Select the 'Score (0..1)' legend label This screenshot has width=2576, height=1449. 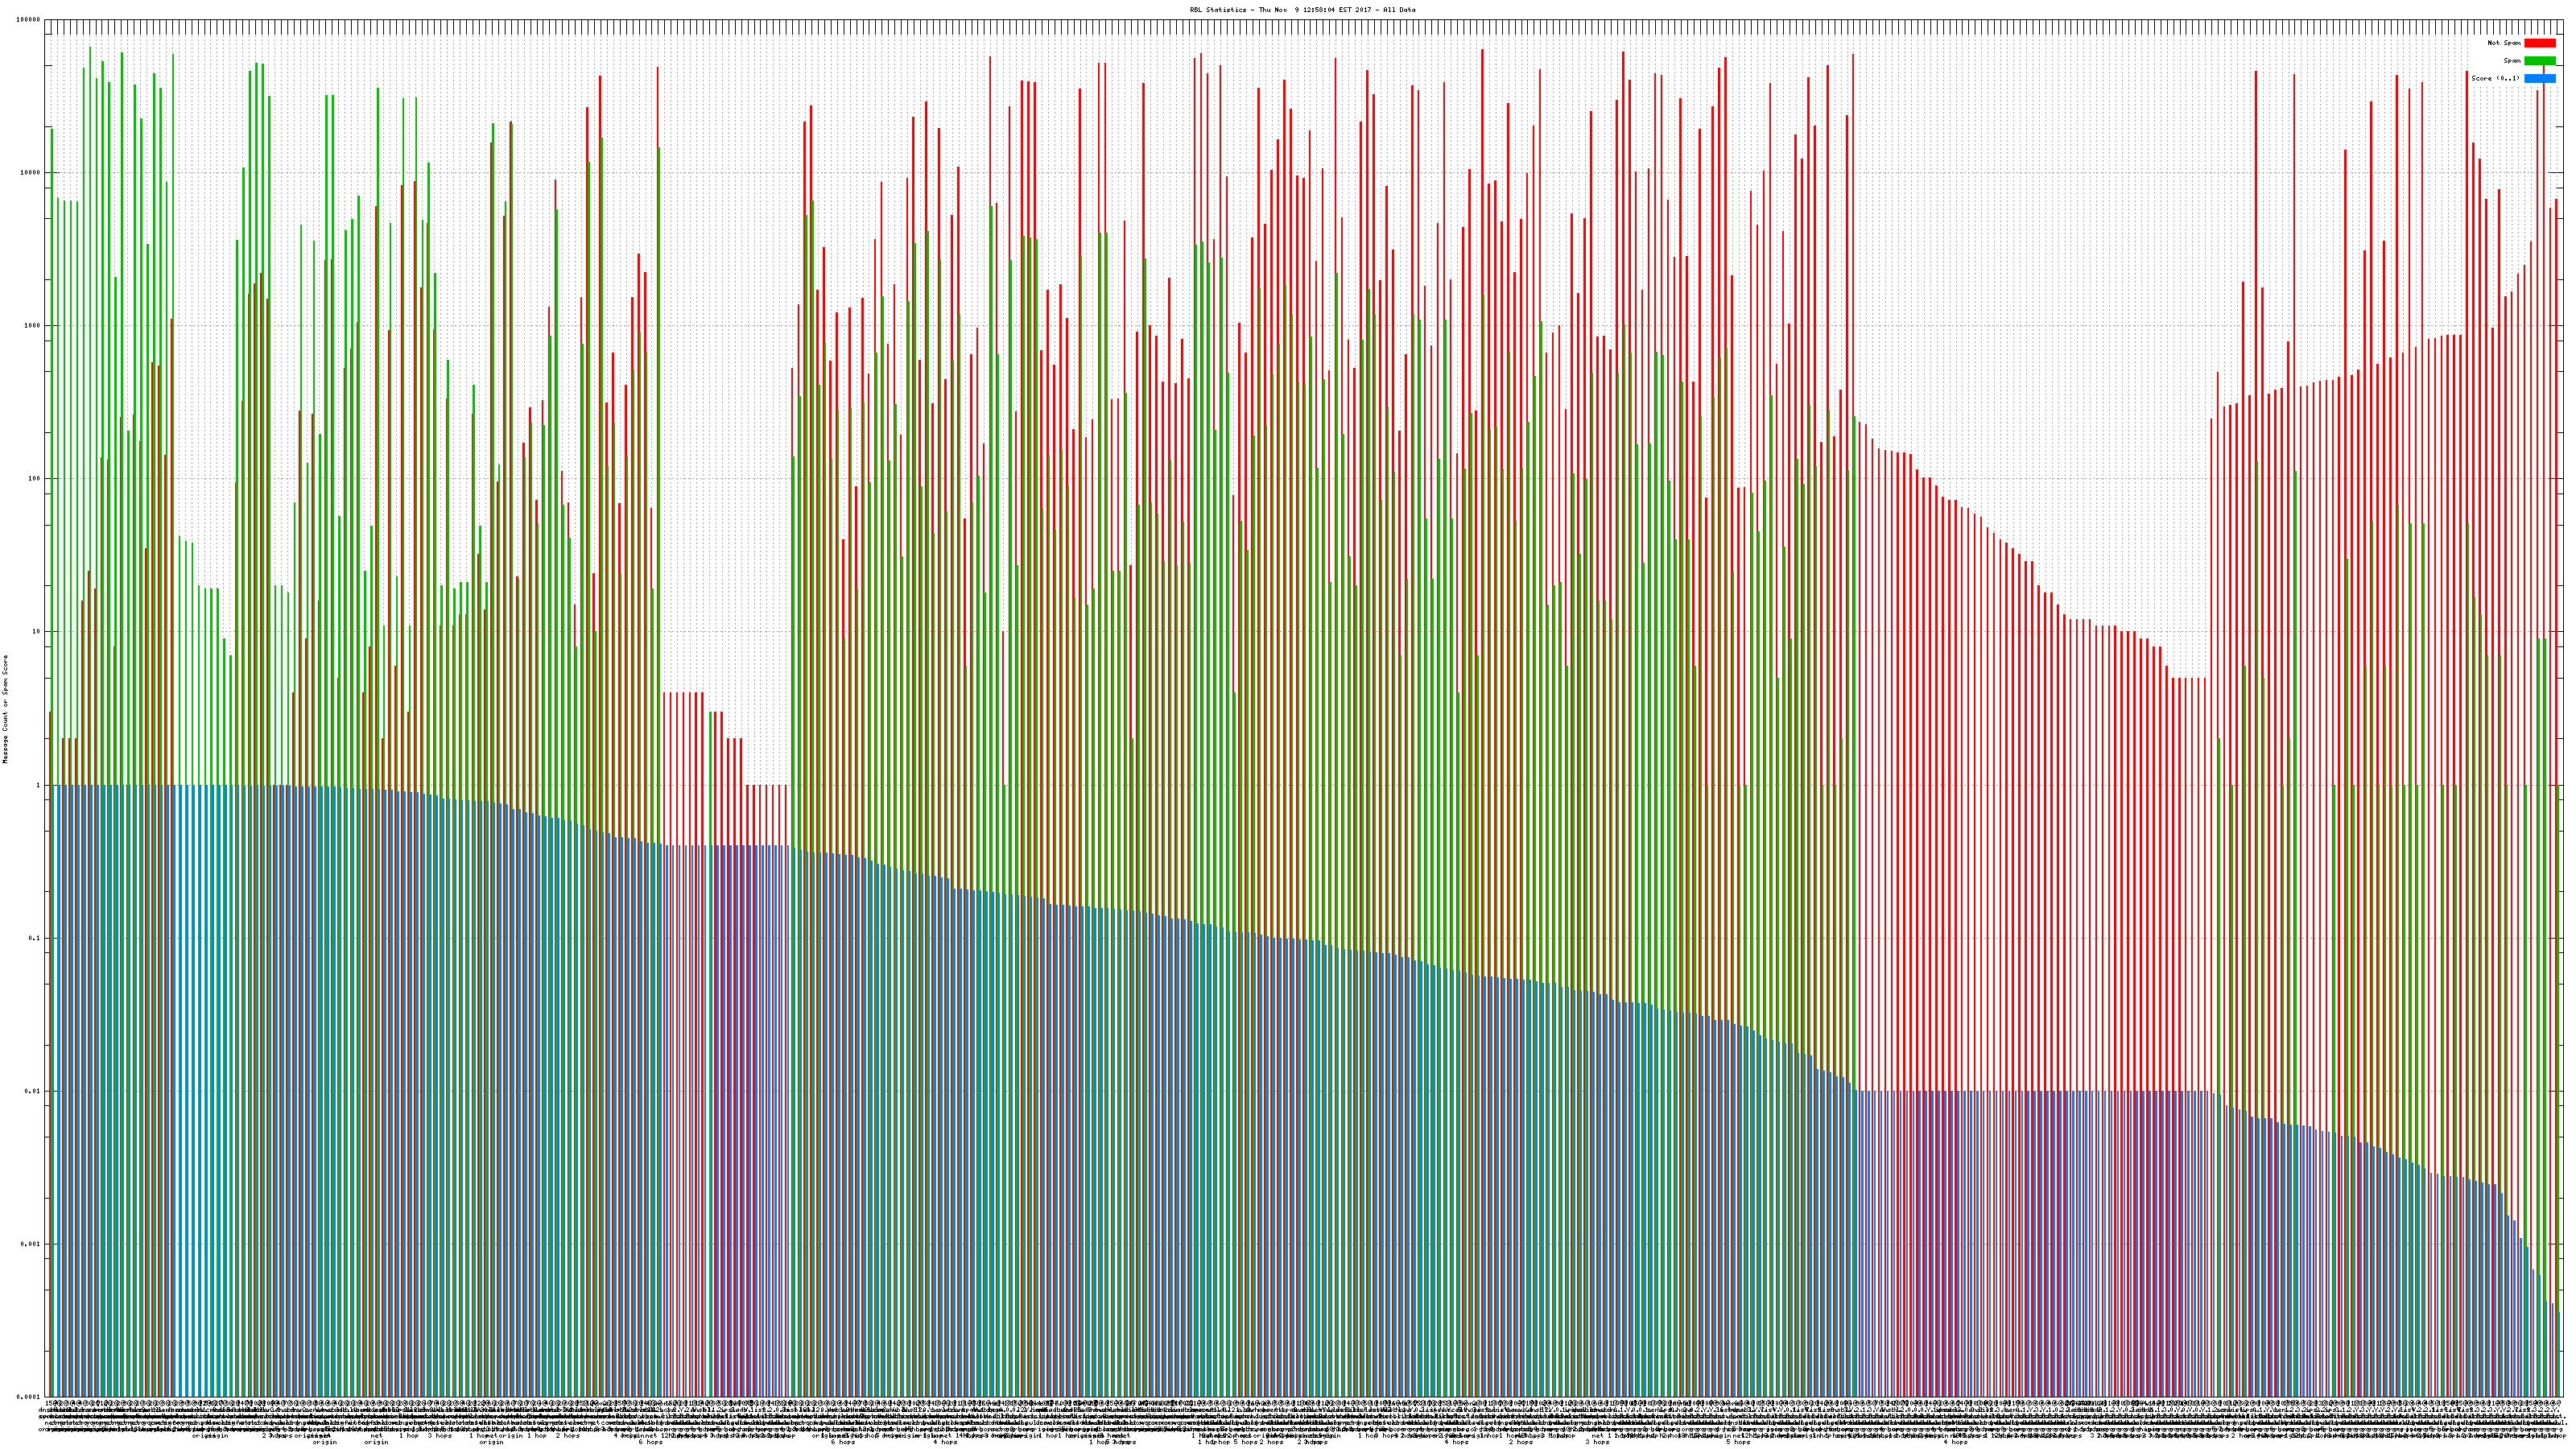coord(2495,78)
